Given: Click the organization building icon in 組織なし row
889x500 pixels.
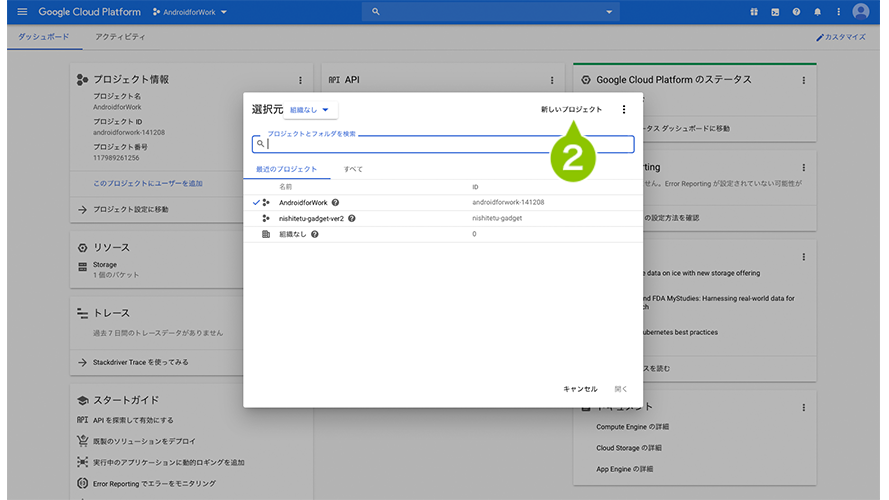Looking at the screenshot, I should pyautogui.click(x=265, y=234).
